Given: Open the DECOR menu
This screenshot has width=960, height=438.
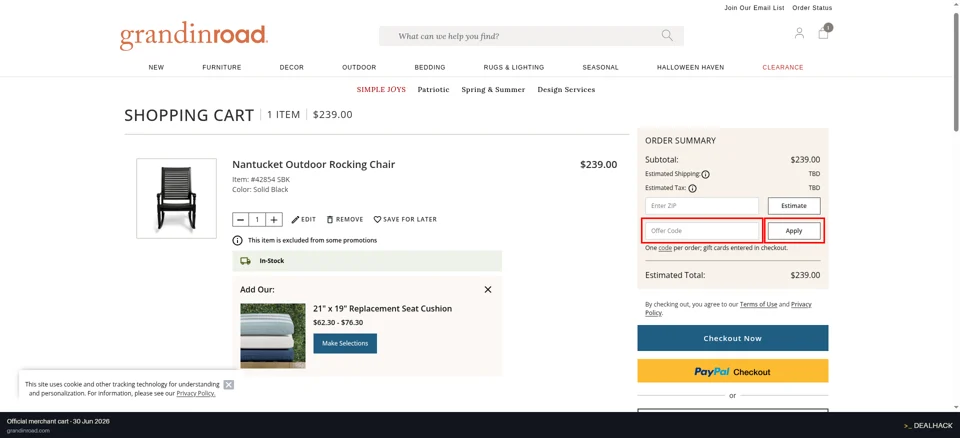Looking at the screenshot, I should [291, 67].
